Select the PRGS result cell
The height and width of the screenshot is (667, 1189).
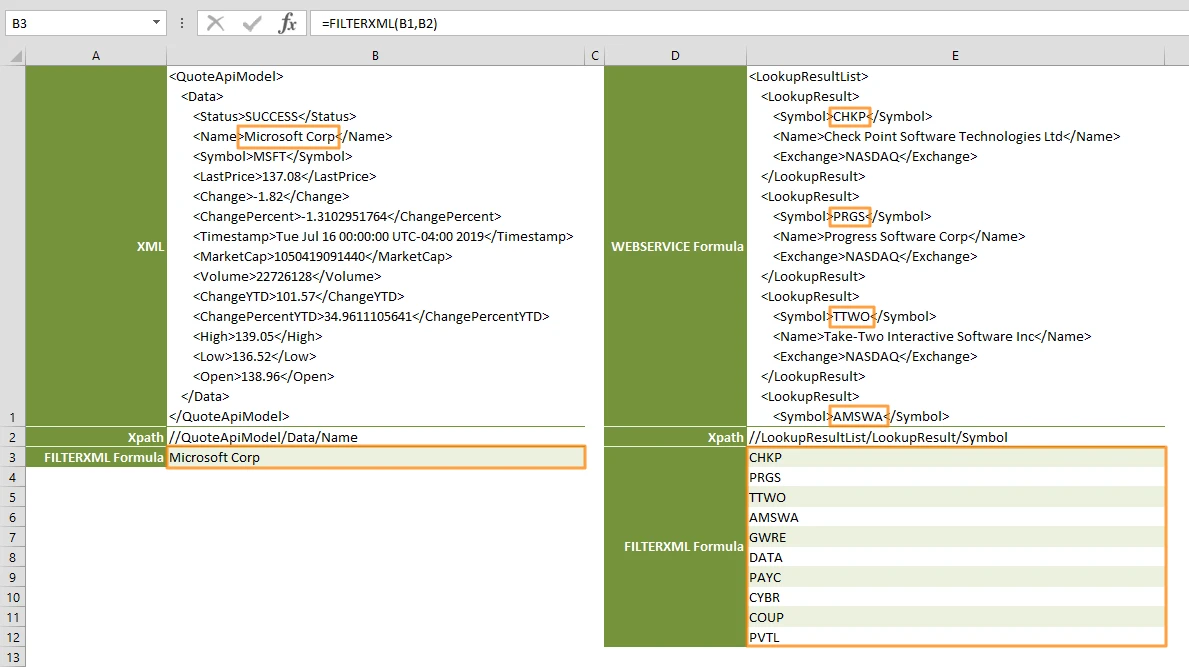955,478
